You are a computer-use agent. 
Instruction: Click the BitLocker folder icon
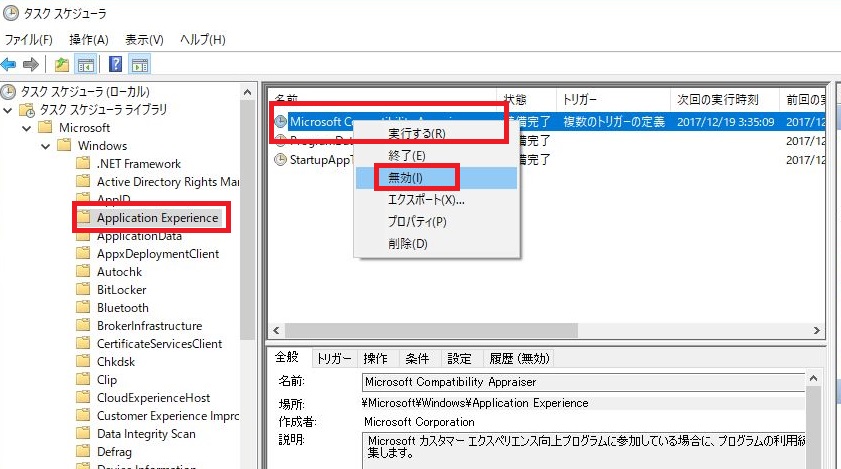click(x=83, y=289)
